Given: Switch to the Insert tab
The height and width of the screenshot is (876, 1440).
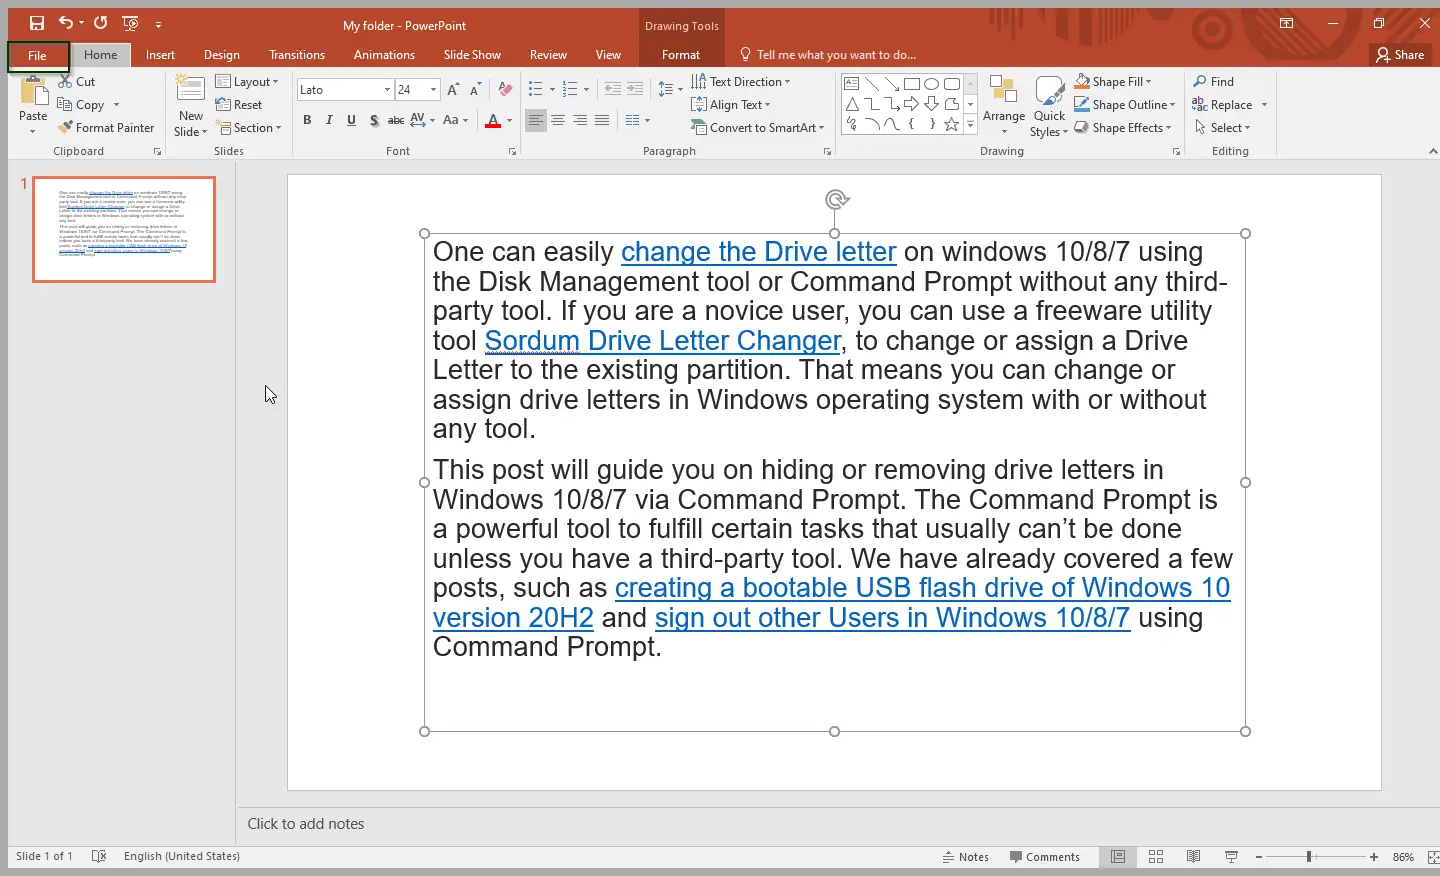Looking at the screenshot, I should [160, 55].
